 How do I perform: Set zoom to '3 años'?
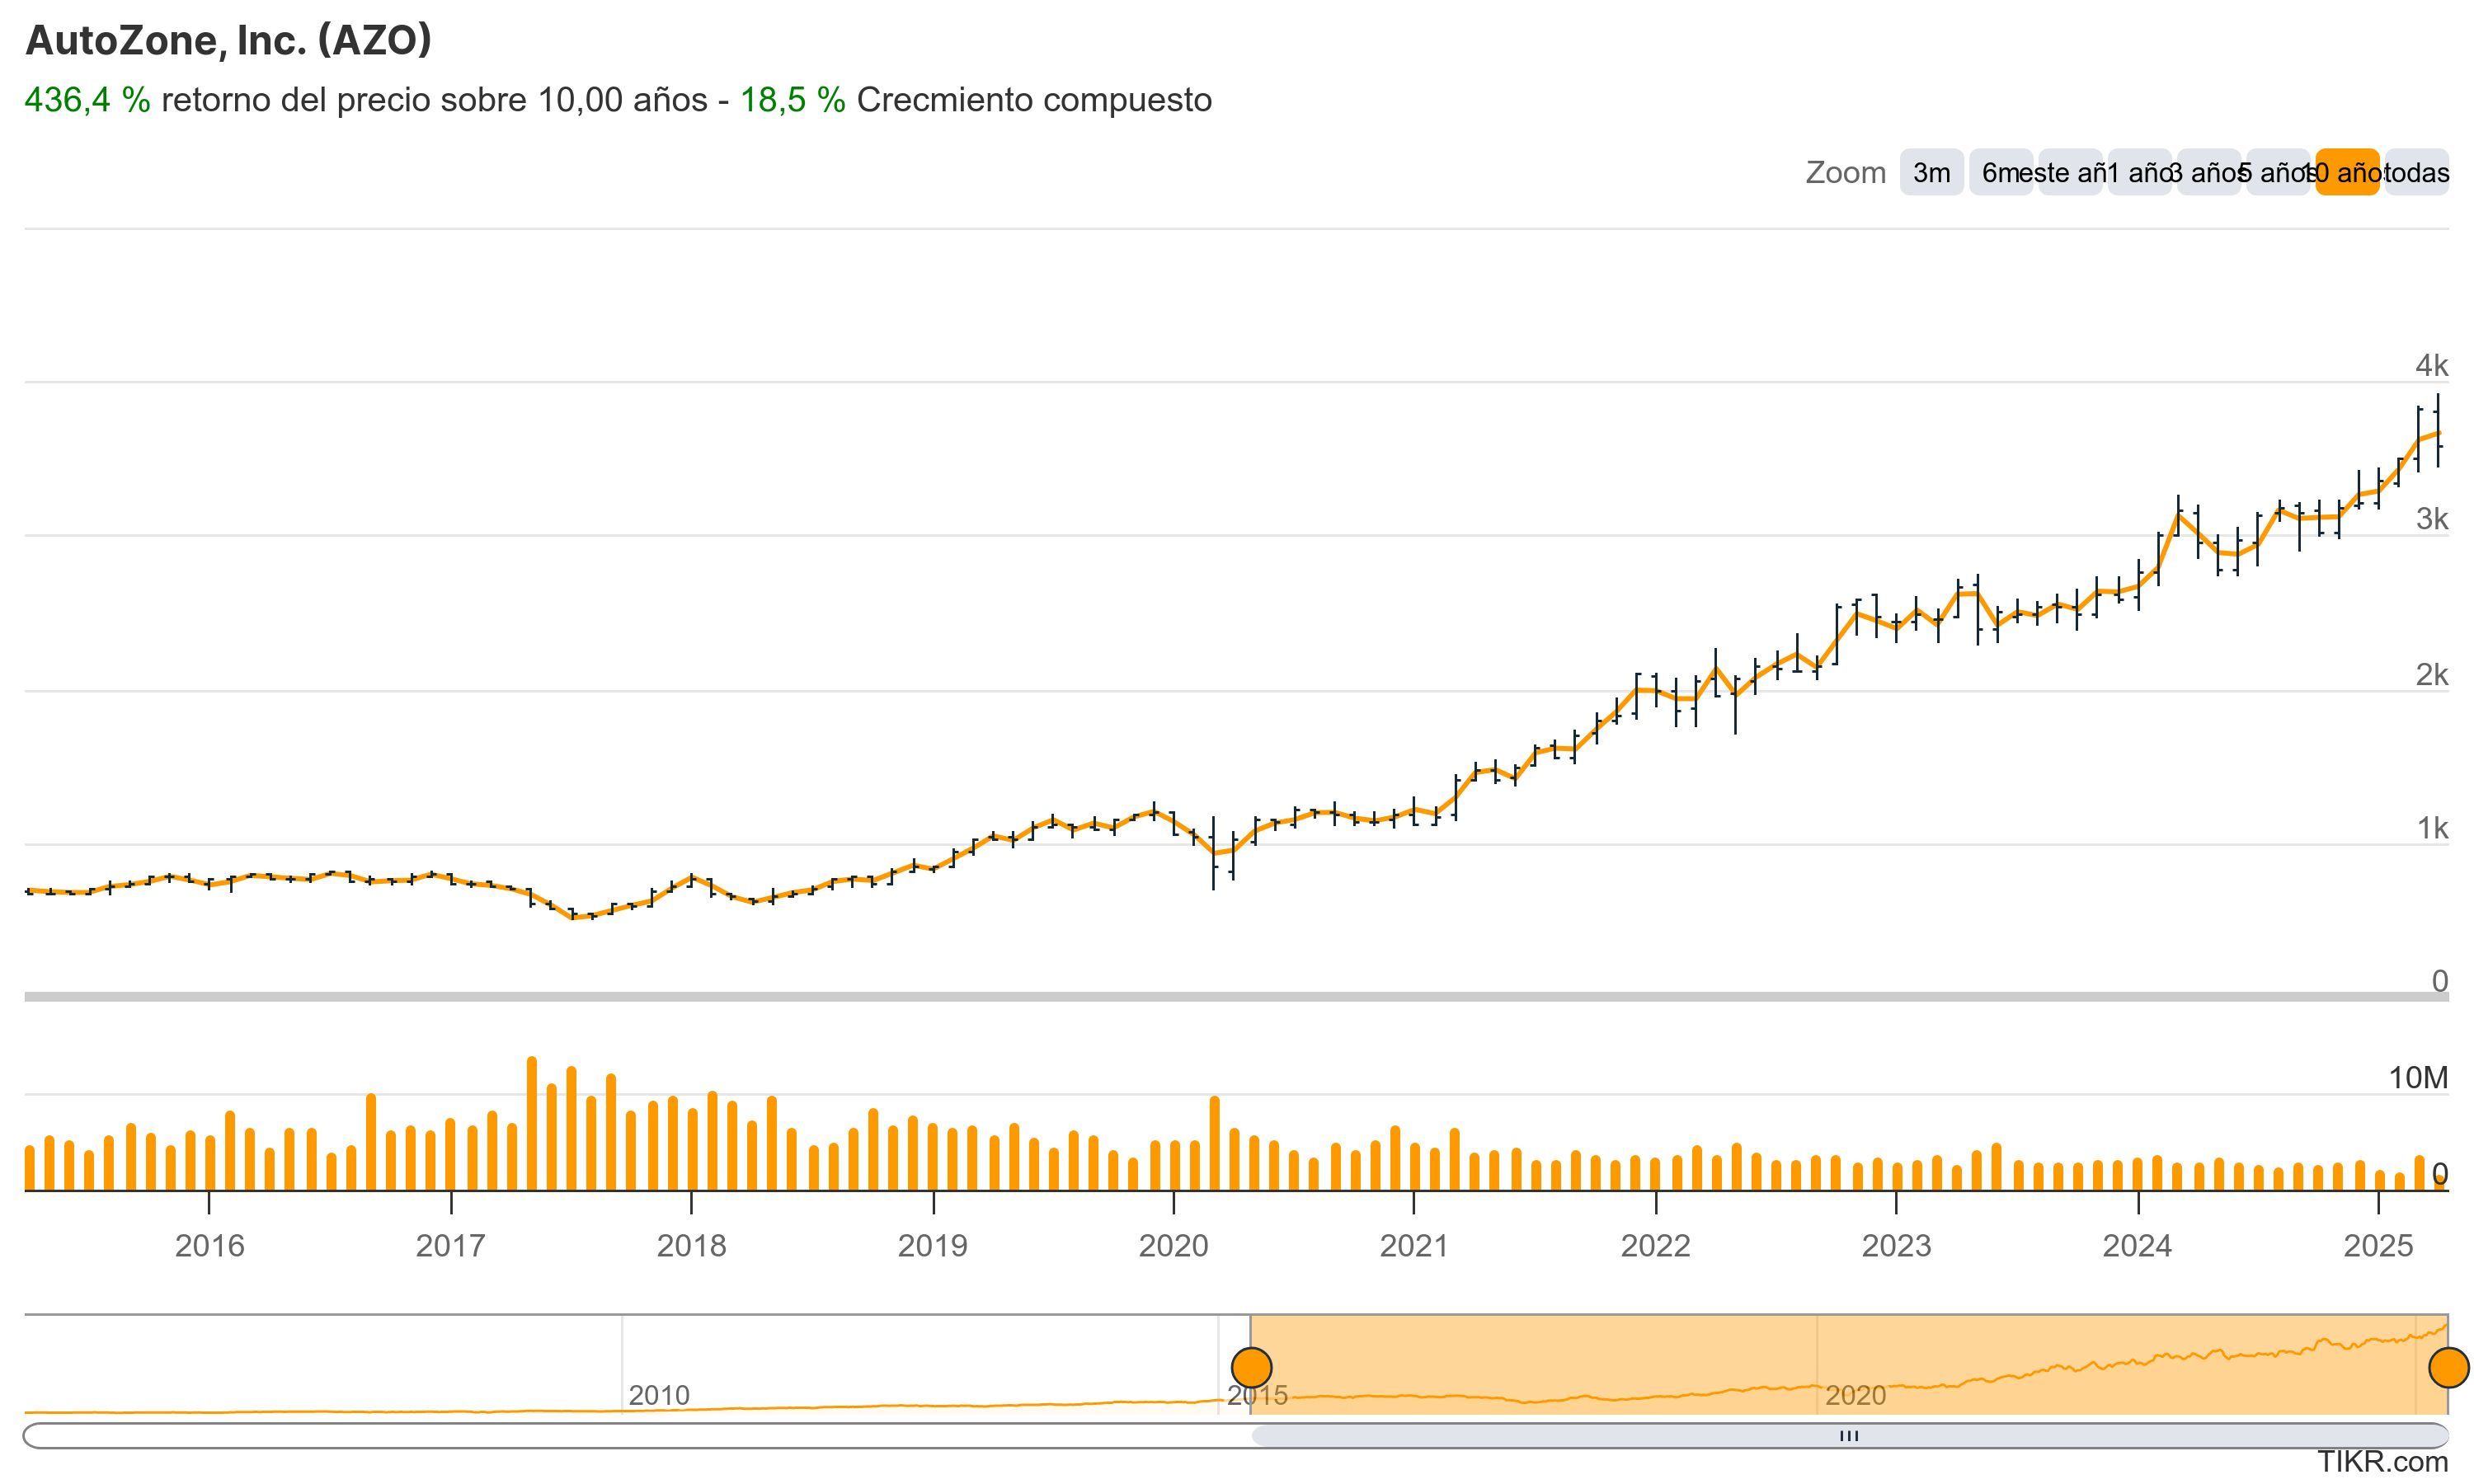tap(2208, 172)
